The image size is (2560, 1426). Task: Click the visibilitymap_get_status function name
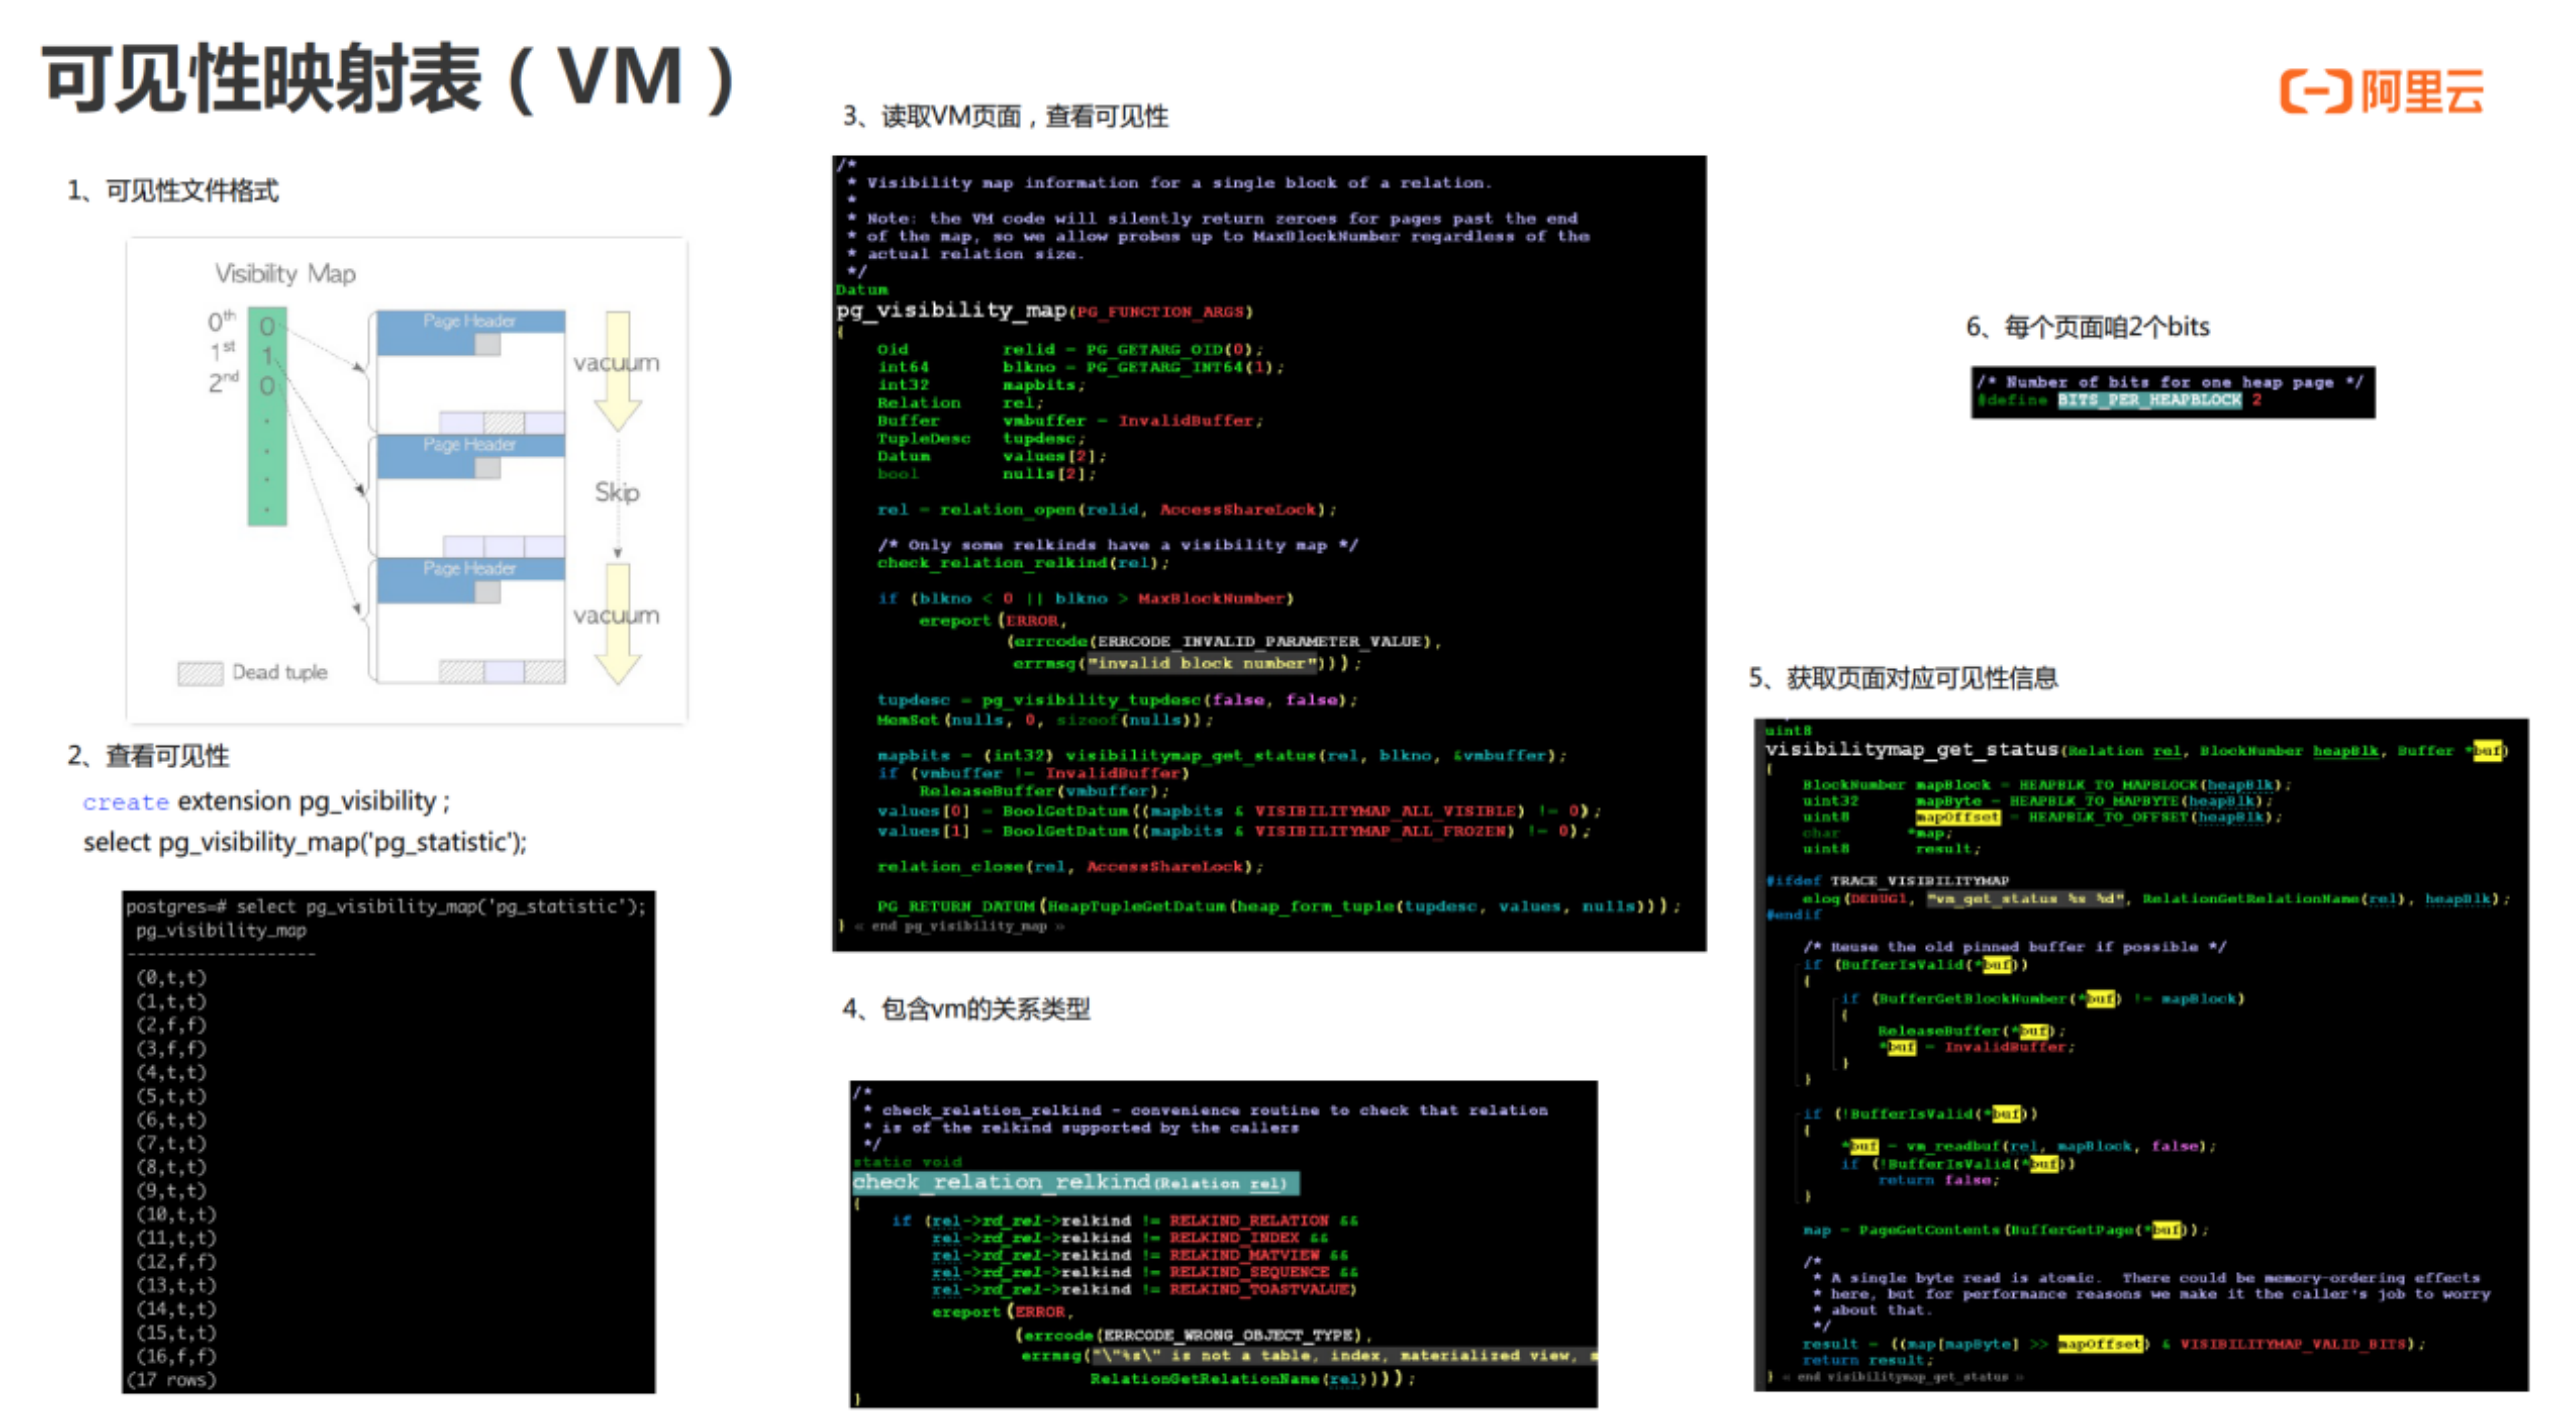tap(1911, 750)
